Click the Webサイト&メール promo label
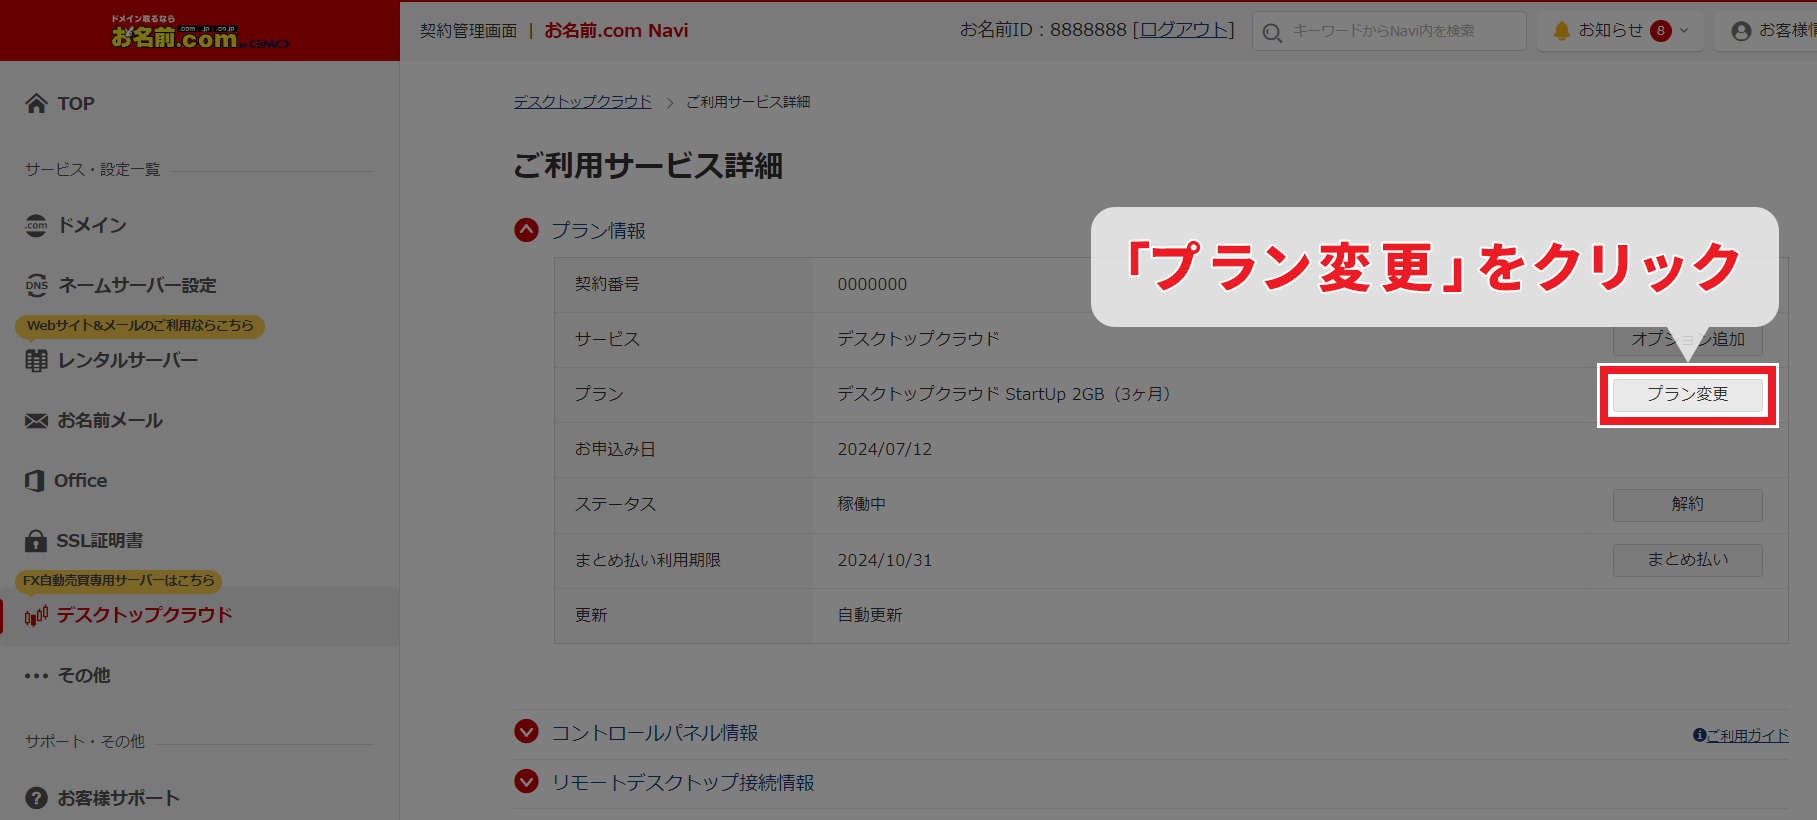Viewport: 1817px width, 820px height. click(140, 326)
